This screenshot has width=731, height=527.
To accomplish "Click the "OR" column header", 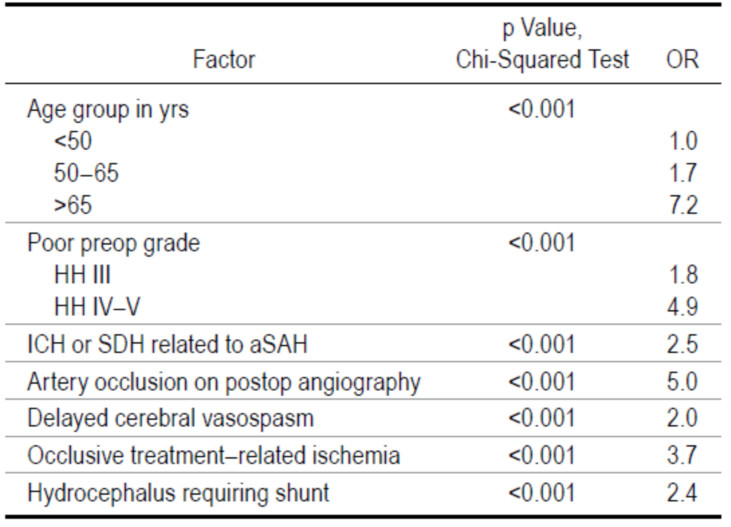I will [x=682, y=60].
